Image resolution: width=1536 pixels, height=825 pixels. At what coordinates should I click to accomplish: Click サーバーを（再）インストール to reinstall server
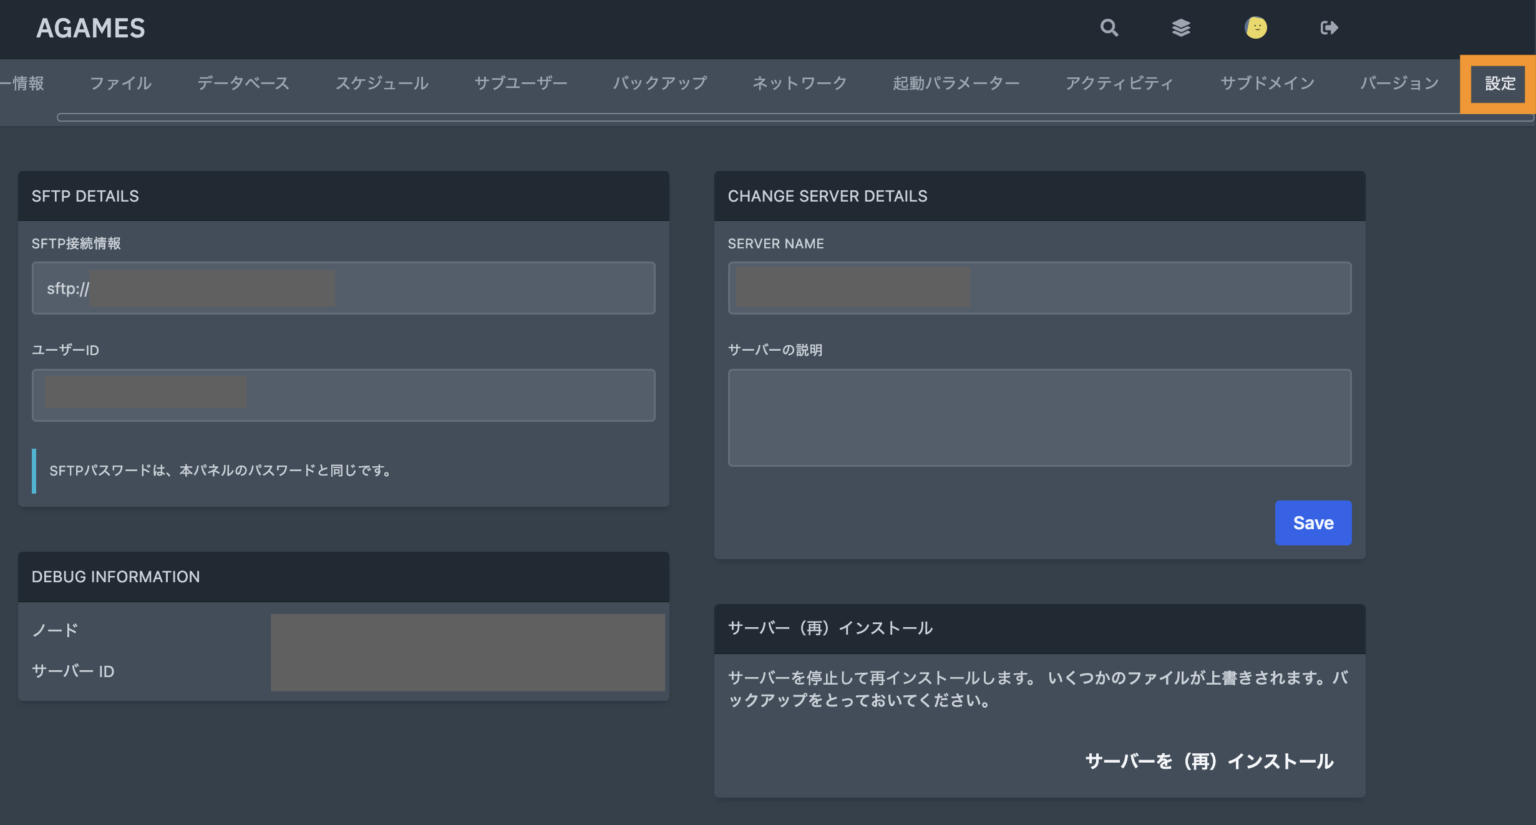tap(1209, 760)
